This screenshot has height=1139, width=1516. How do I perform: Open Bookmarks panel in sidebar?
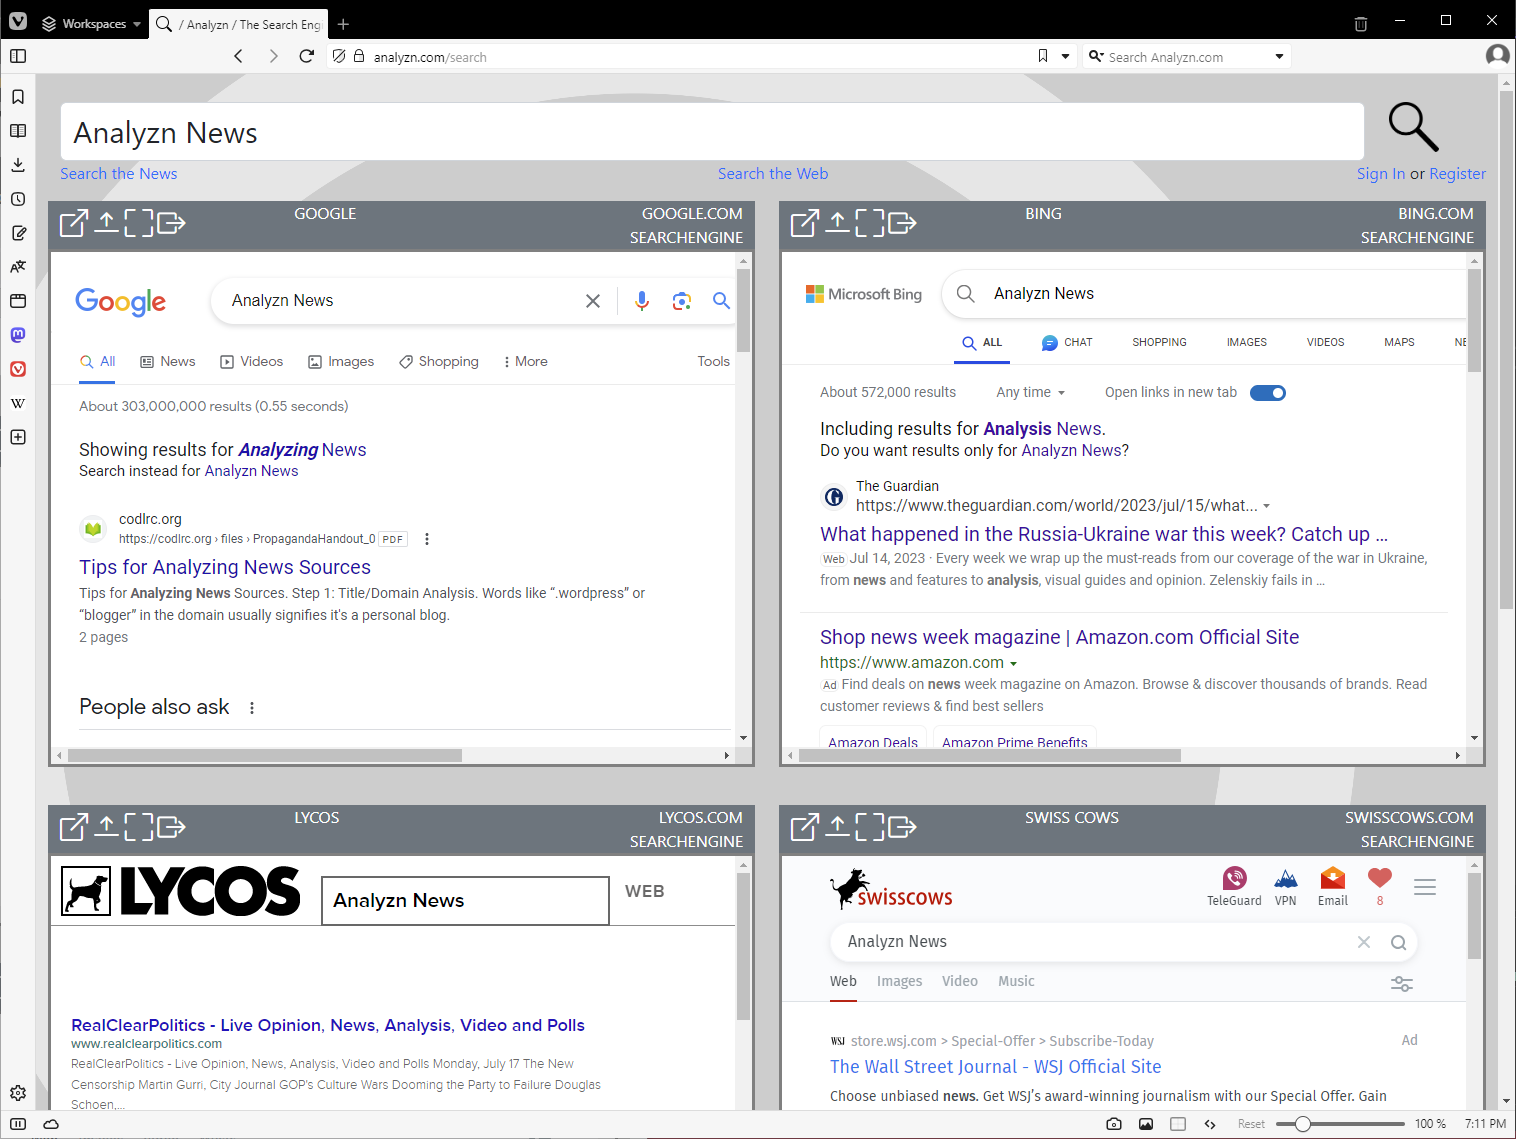18,97
